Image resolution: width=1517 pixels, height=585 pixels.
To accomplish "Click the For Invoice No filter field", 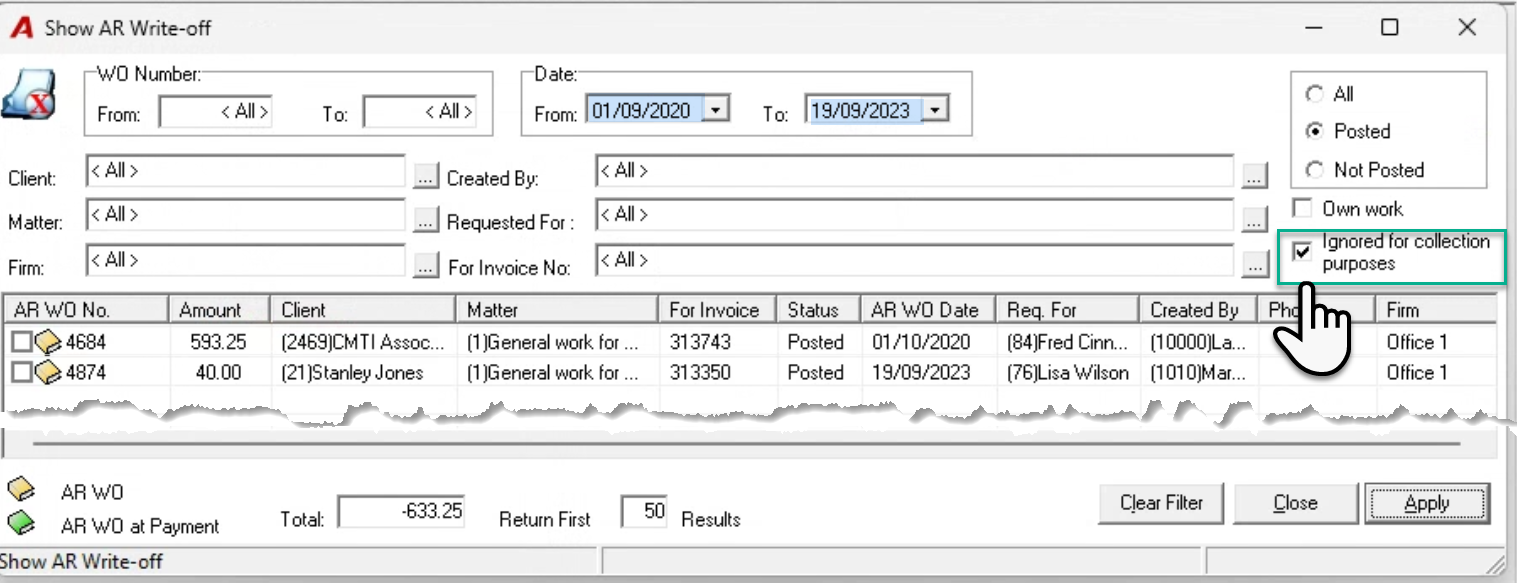I will 914,260.
